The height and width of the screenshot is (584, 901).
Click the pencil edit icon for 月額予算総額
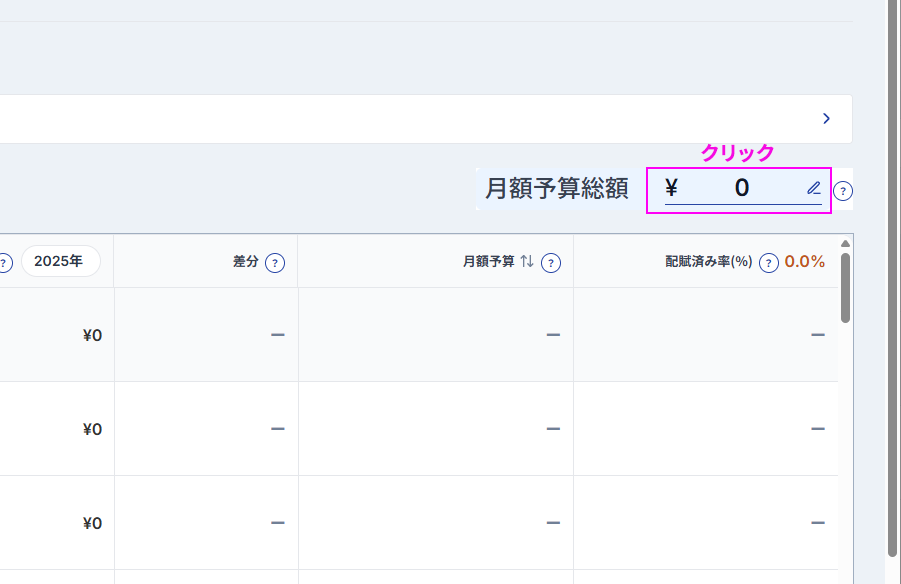(x=814, y=188)
